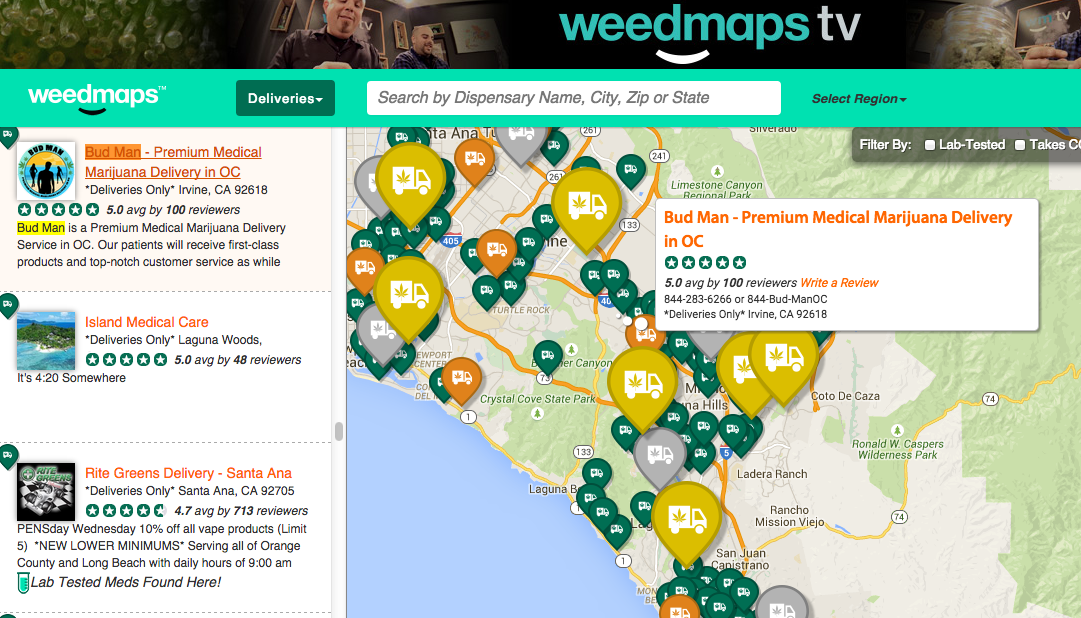
Task: Select gray truck marker left of Newport Center label
Action: point(381,333)
